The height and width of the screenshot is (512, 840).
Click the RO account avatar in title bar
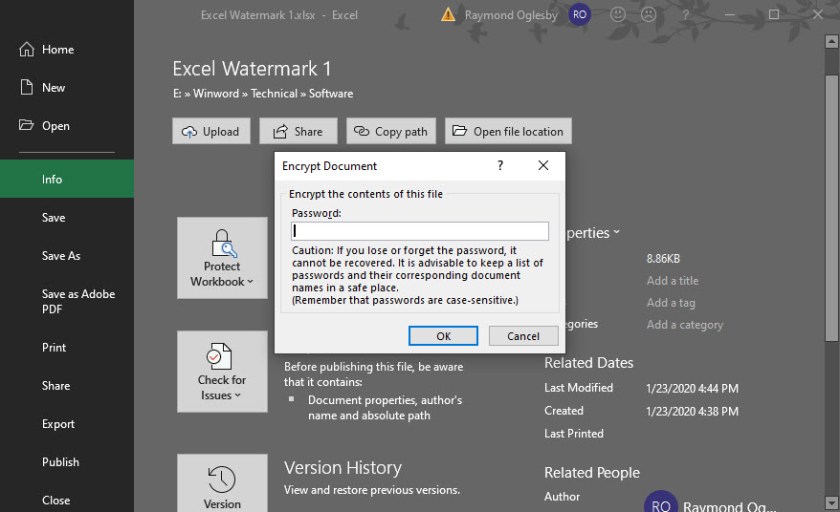pos(580,15)
